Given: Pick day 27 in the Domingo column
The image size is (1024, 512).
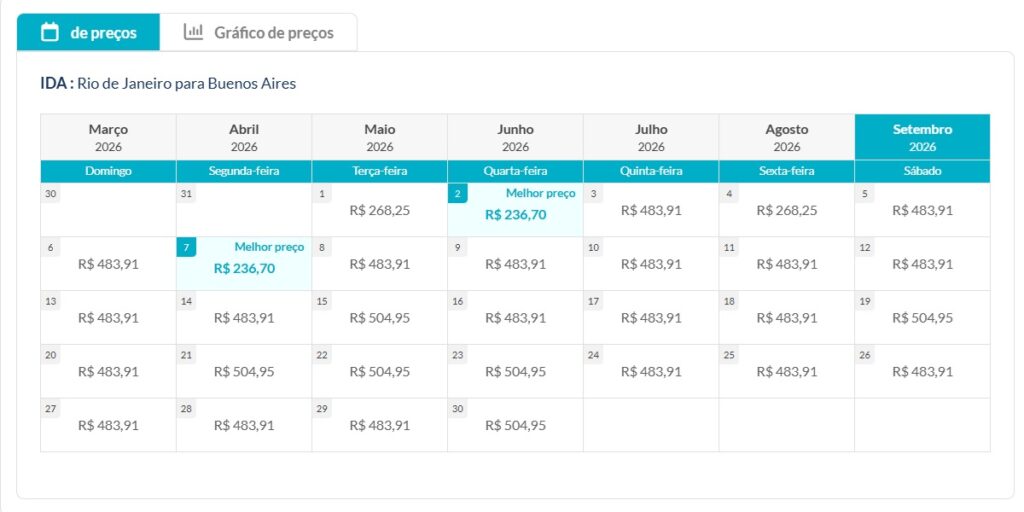Looking at the screenshot, I should click(x=108, y=425).
